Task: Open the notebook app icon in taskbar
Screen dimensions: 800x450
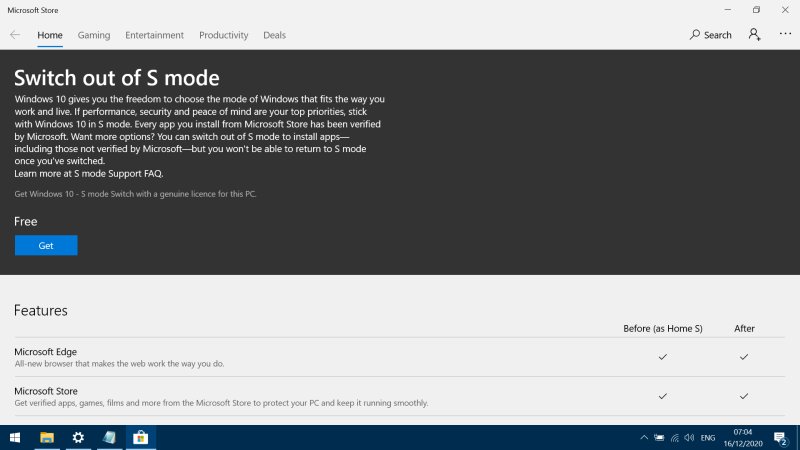Action: [x=109, y=438]
